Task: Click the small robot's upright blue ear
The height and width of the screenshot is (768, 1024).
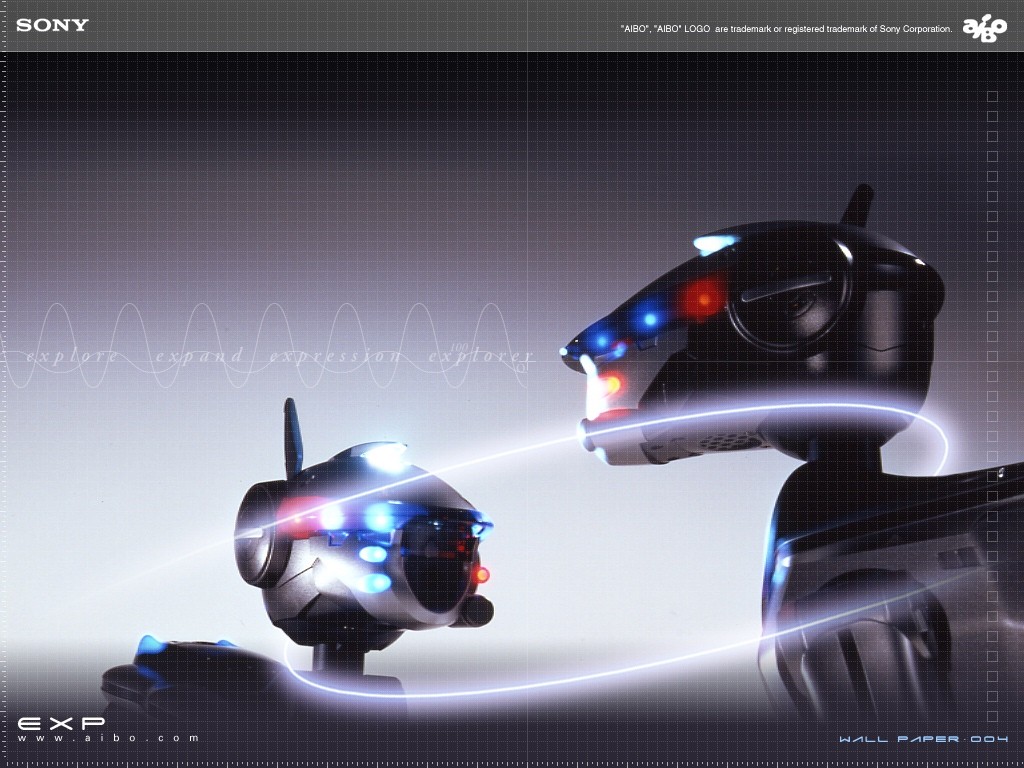Action: coord(293,438)
